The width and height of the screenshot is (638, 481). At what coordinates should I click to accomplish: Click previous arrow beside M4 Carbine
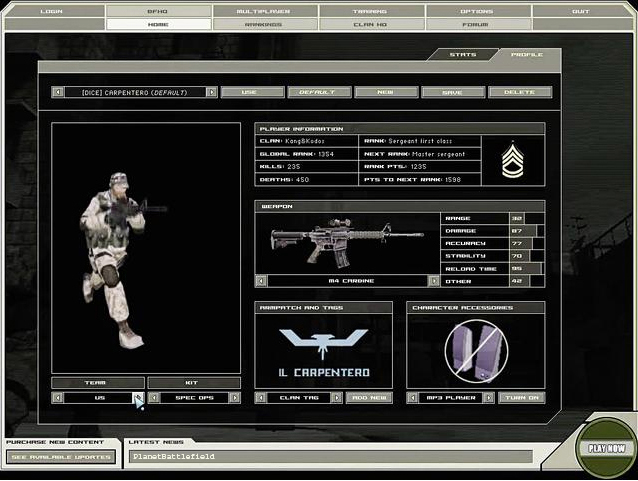[262, 281]
